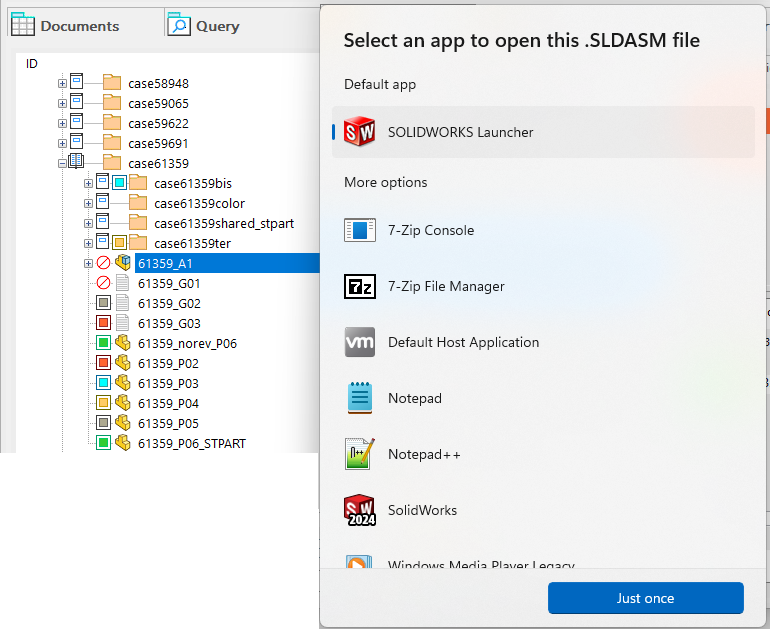Choose SOLIDWORKS Launcher as default app

[543, 132]
